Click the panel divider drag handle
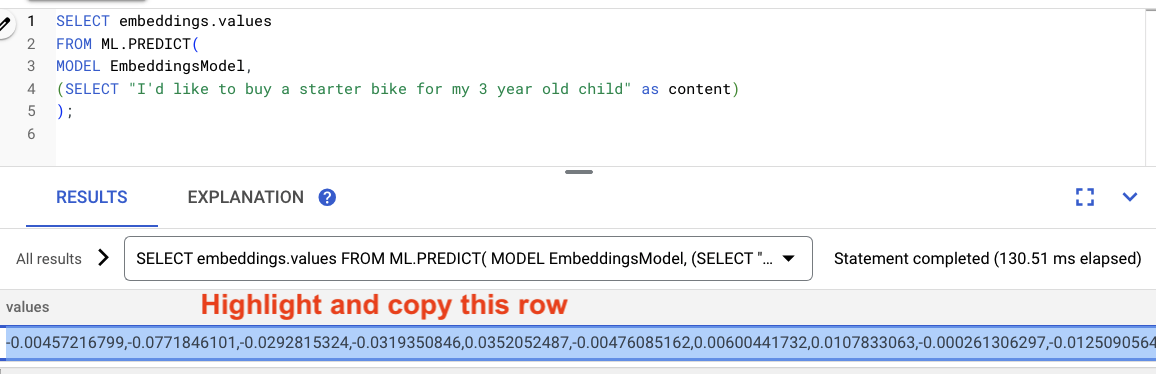Image resolution: width=1156 pixels, height=374 pixels. 579,172
